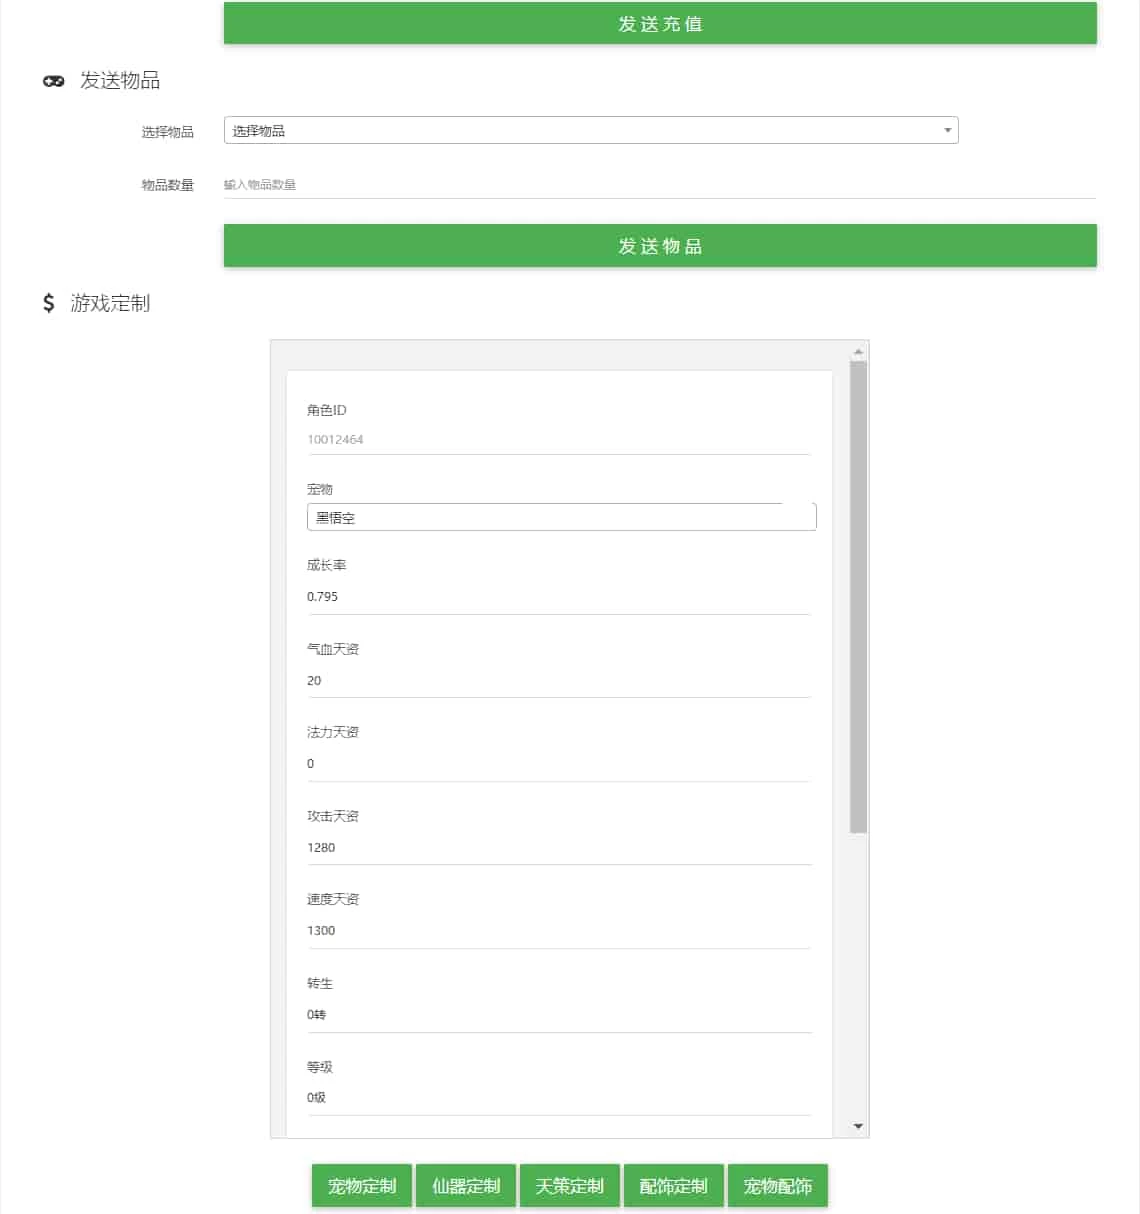The image size is (1140, 1214).
Task: Click the gamepad icon beside 发送物品
Action: (53, 81)
